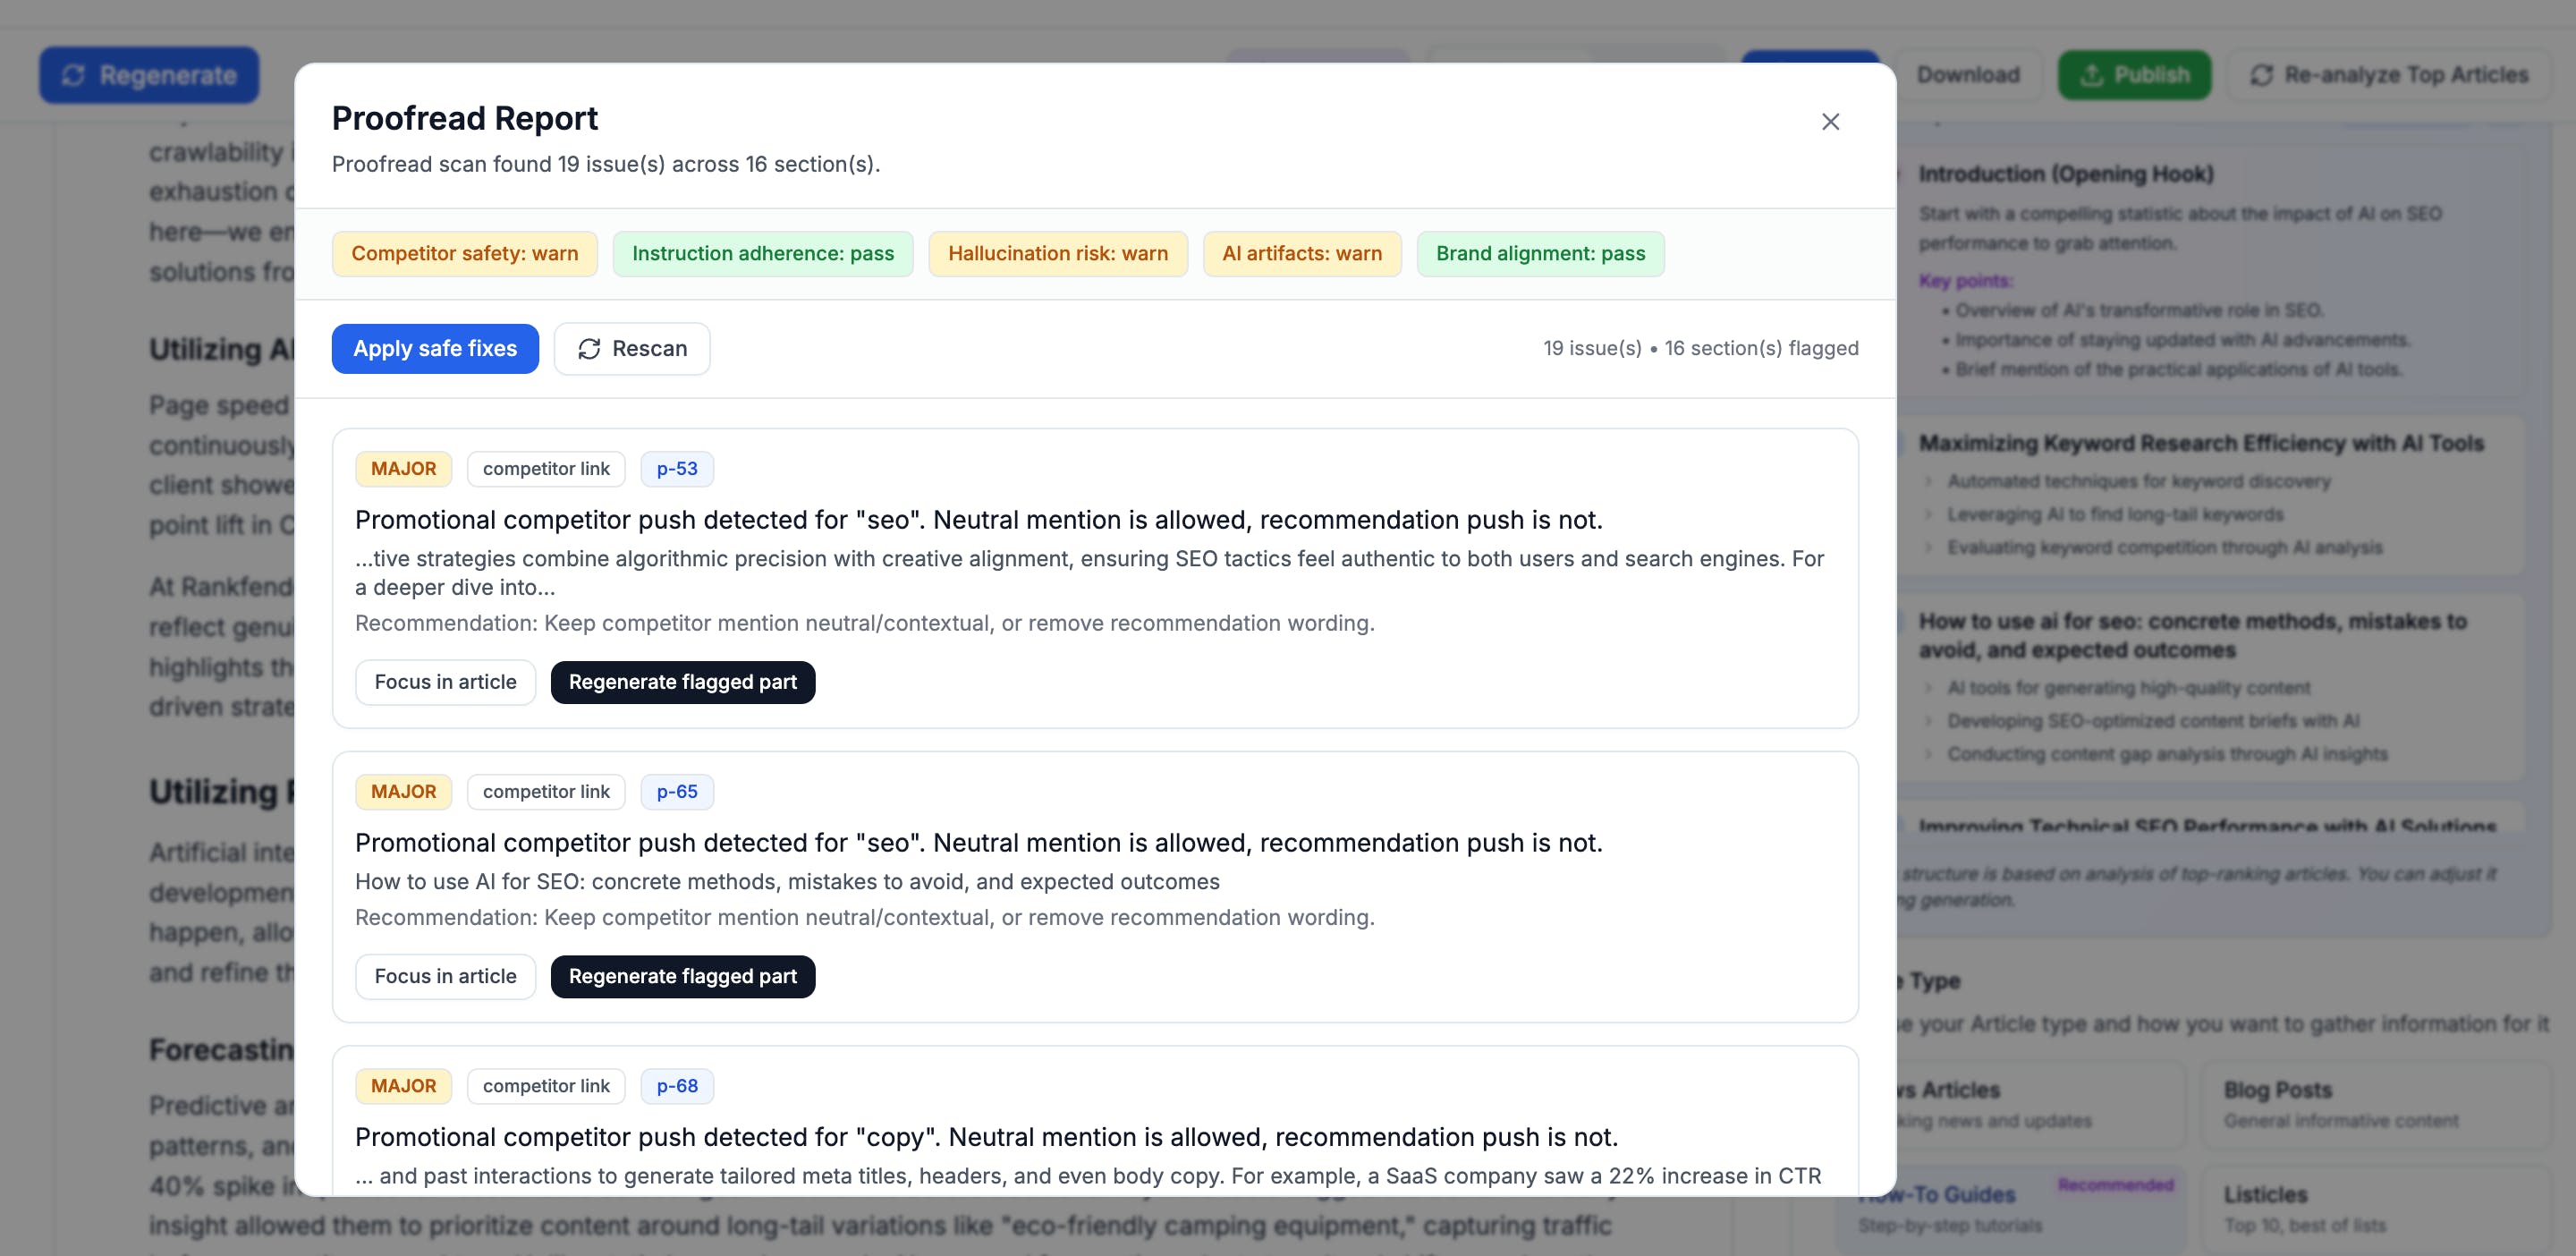Click Re-analyze Top Articles refresh icon
Viewport: 2576px width, 1256px height.
point(2261,75)
